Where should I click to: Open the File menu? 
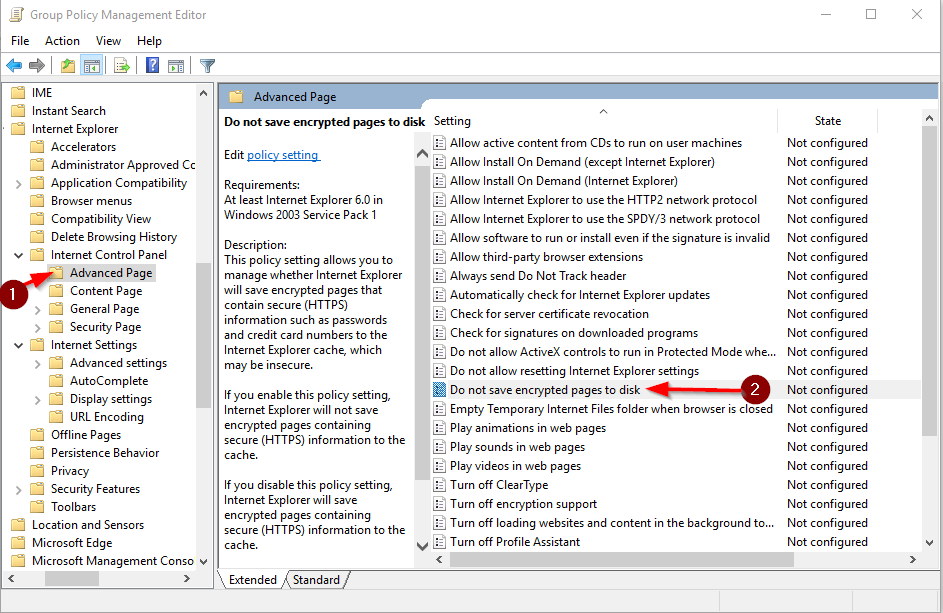pos(19,41)
